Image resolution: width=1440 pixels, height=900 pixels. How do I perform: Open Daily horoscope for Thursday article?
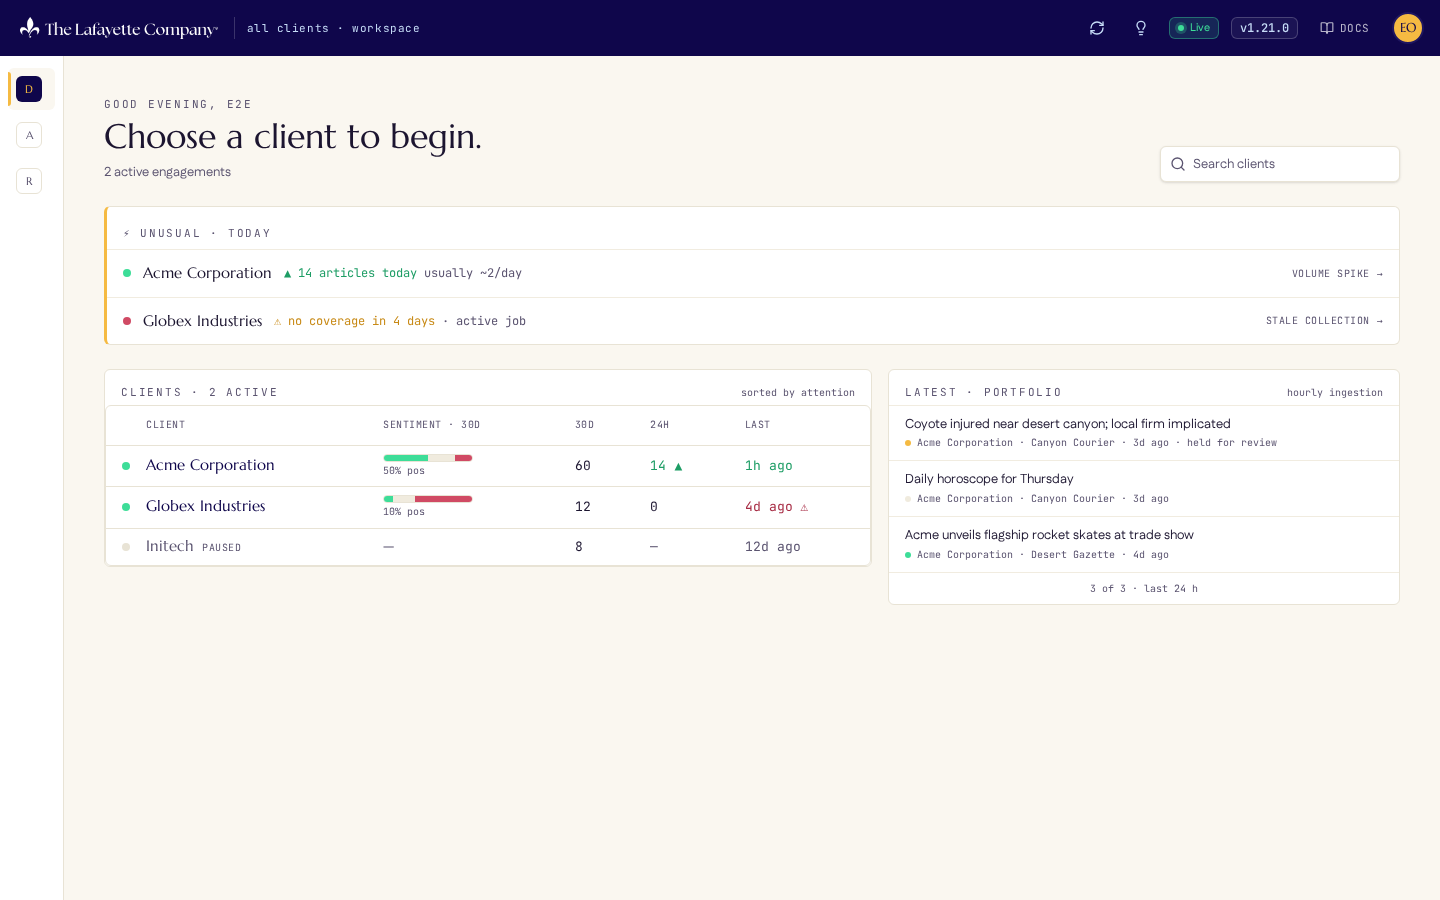click(1144, 489)
